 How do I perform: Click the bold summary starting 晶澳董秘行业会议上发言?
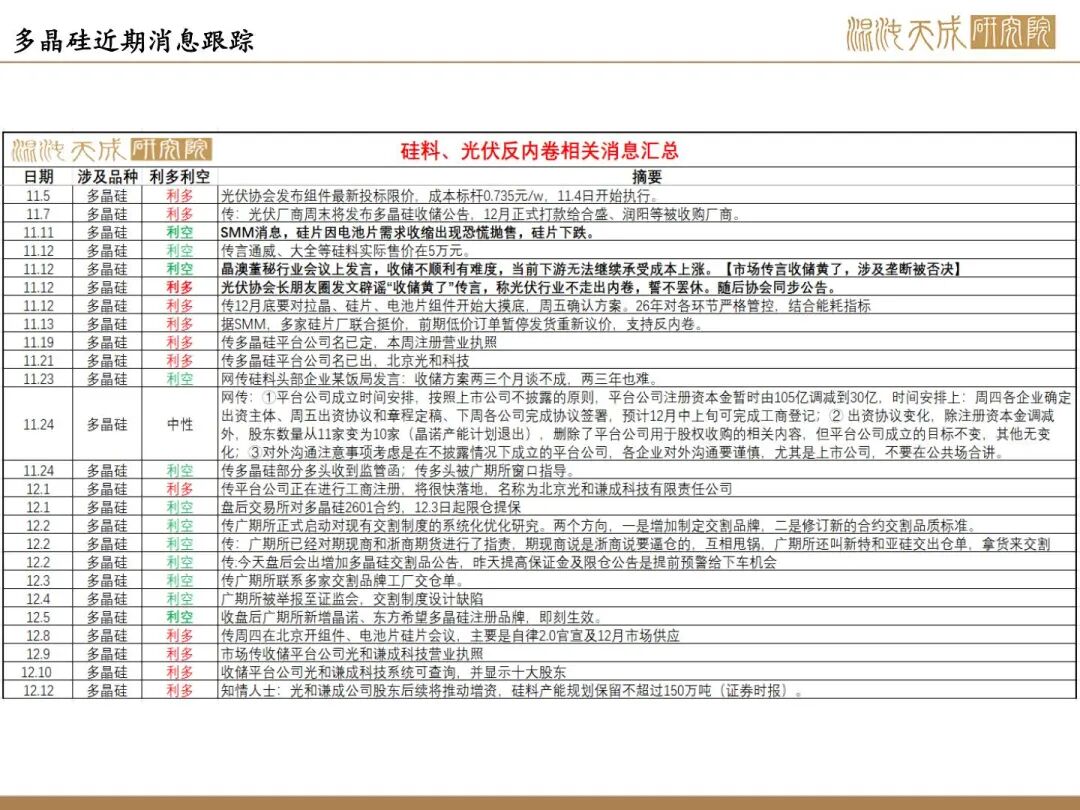(592, 269)
